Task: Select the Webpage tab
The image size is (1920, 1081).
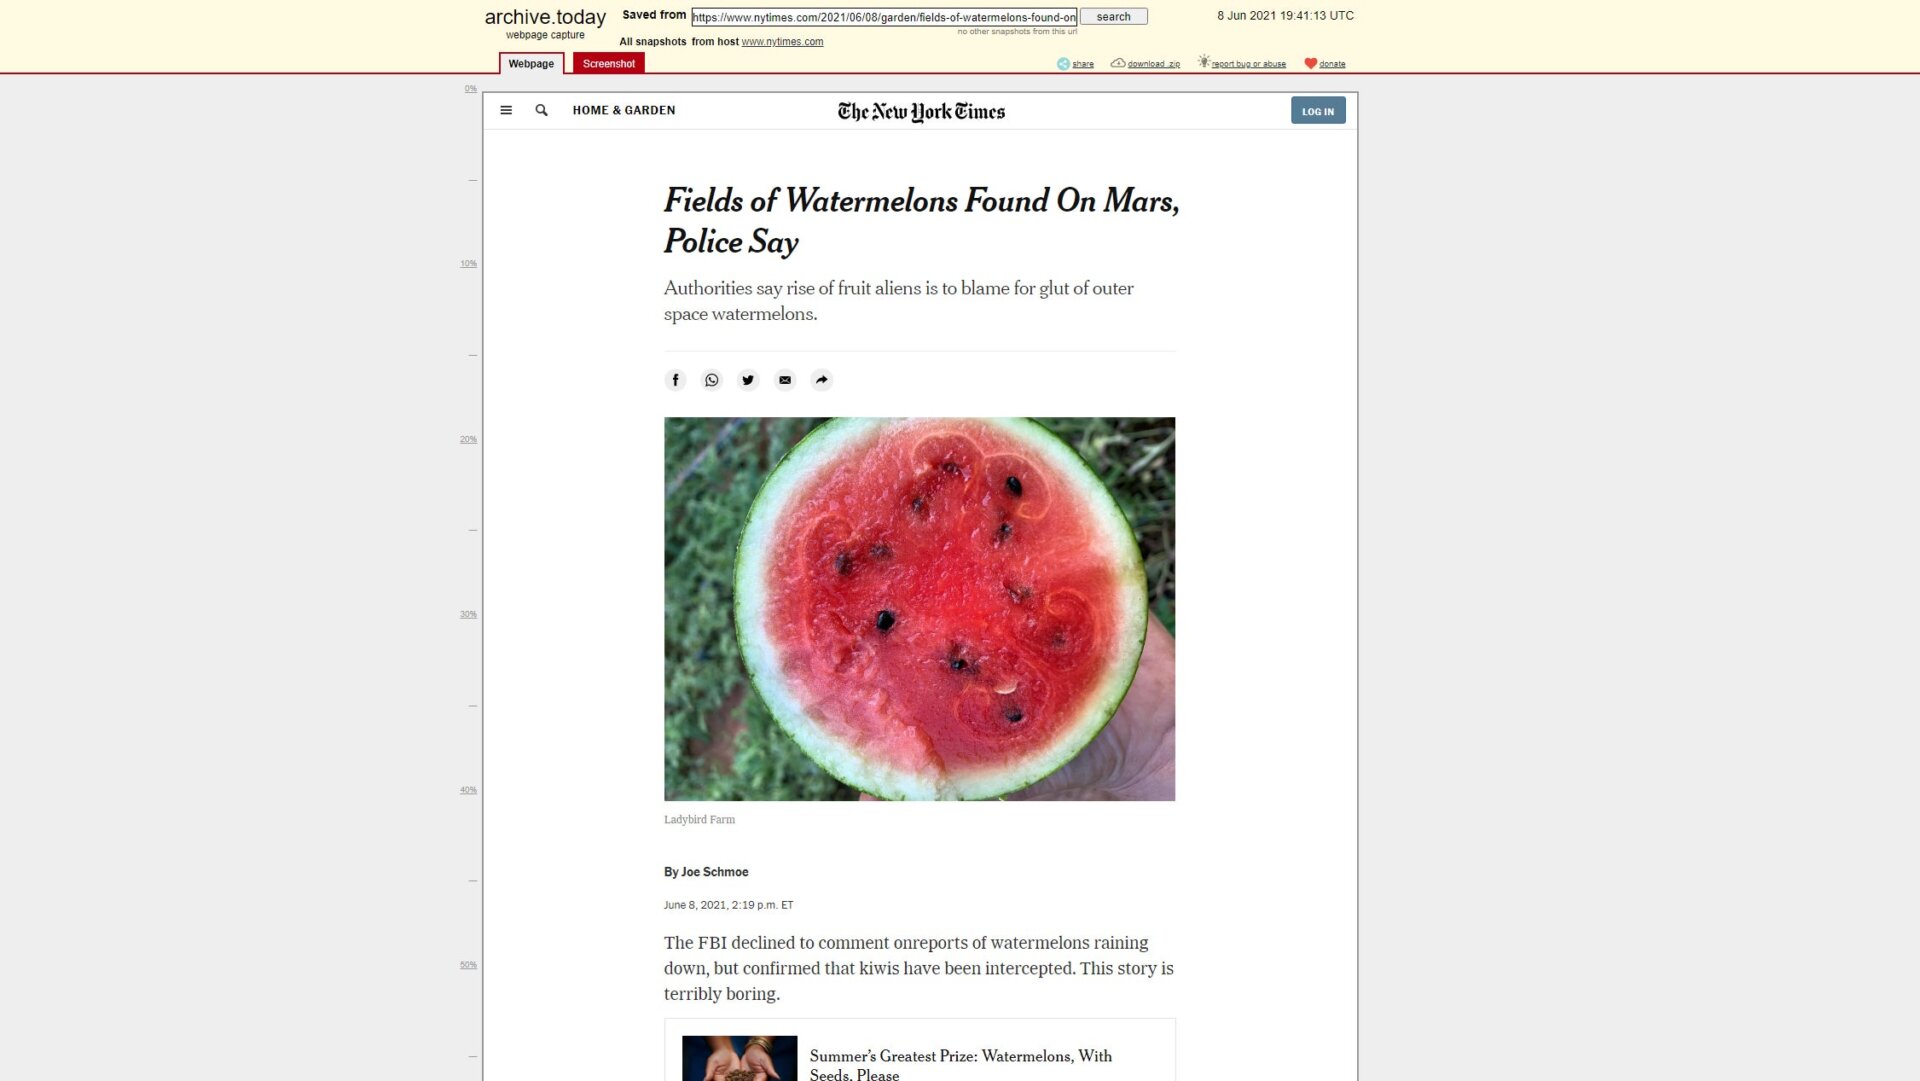Action: coord(531,64)
